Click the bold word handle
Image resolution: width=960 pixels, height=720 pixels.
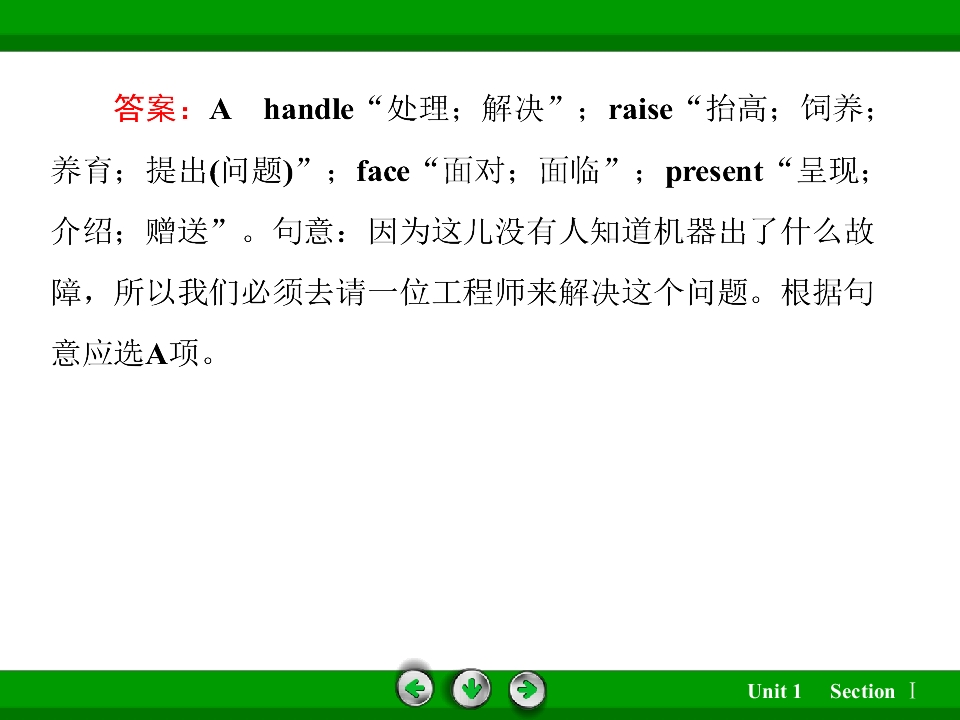[x=309, y=110]
